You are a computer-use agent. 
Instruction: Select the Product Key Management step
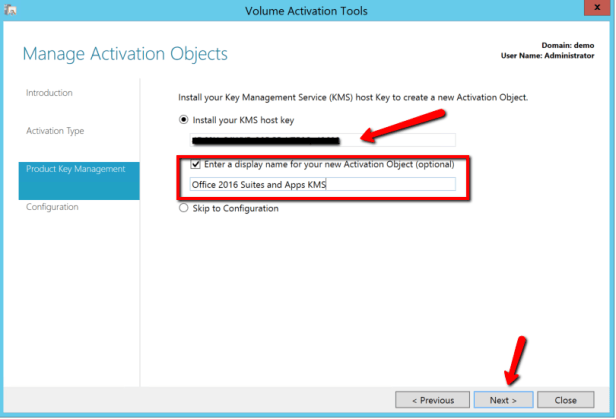pos(76,169)
